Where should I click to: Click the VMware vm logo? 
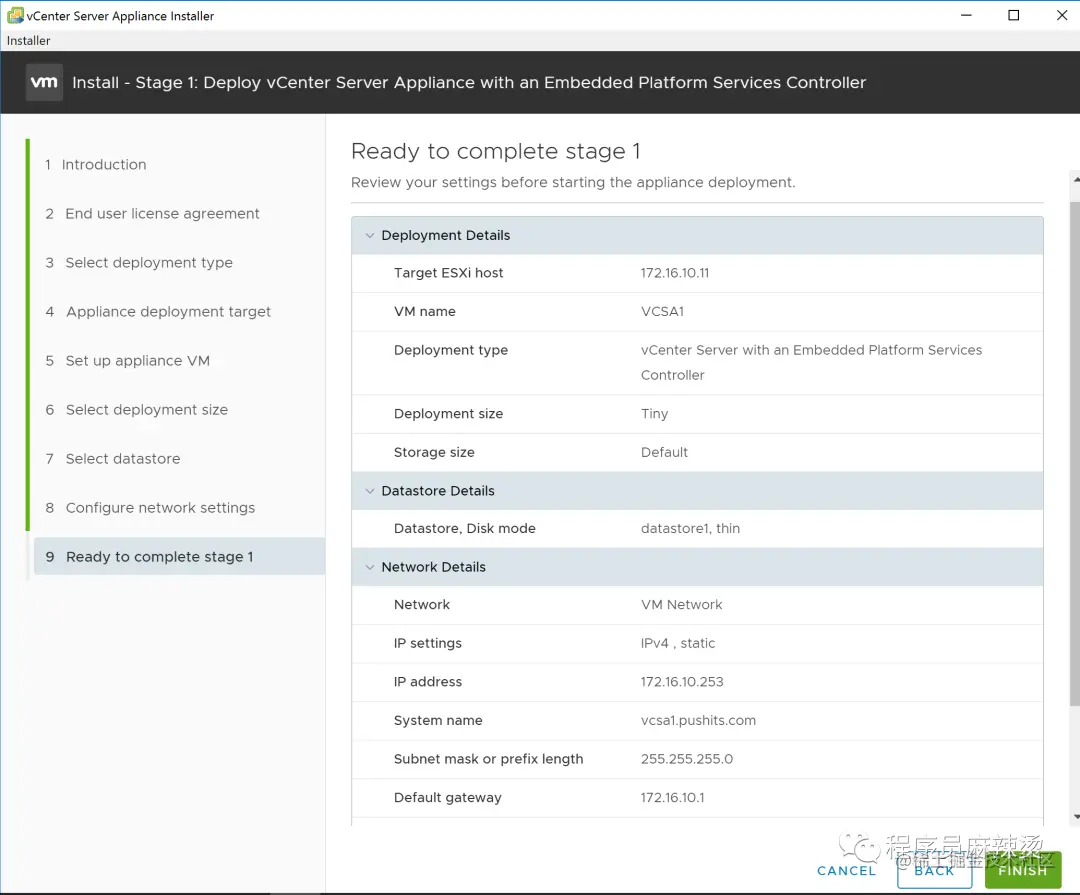[x=44, y=82]
